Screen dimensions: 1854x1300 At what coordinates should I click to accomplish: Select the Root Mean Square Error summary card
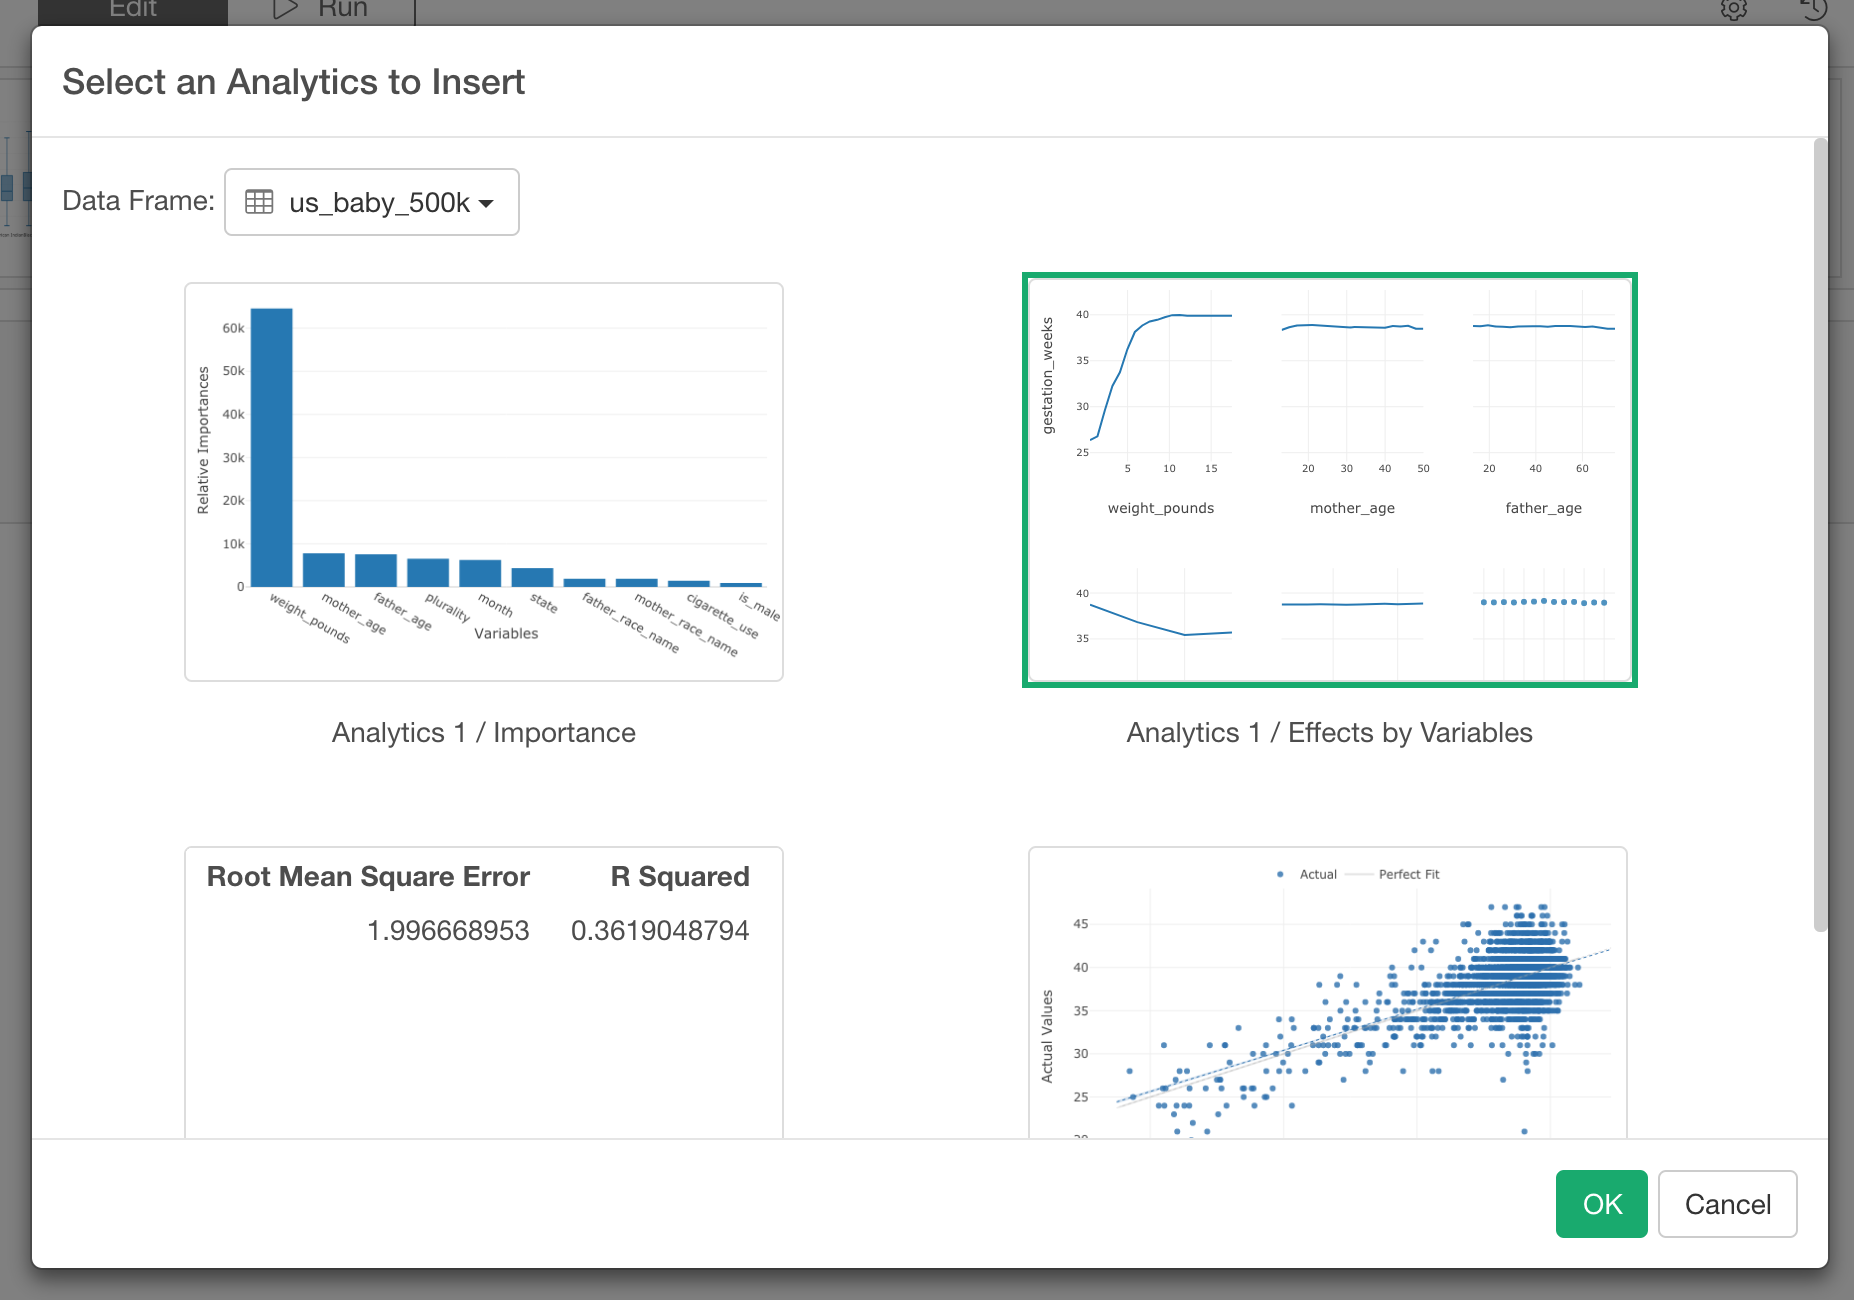tap(484, 992)
